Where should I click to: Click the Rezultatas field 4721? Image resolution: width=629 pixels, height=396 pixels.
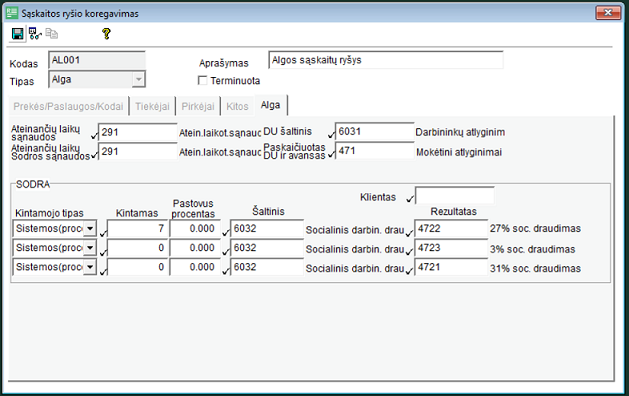451,267
